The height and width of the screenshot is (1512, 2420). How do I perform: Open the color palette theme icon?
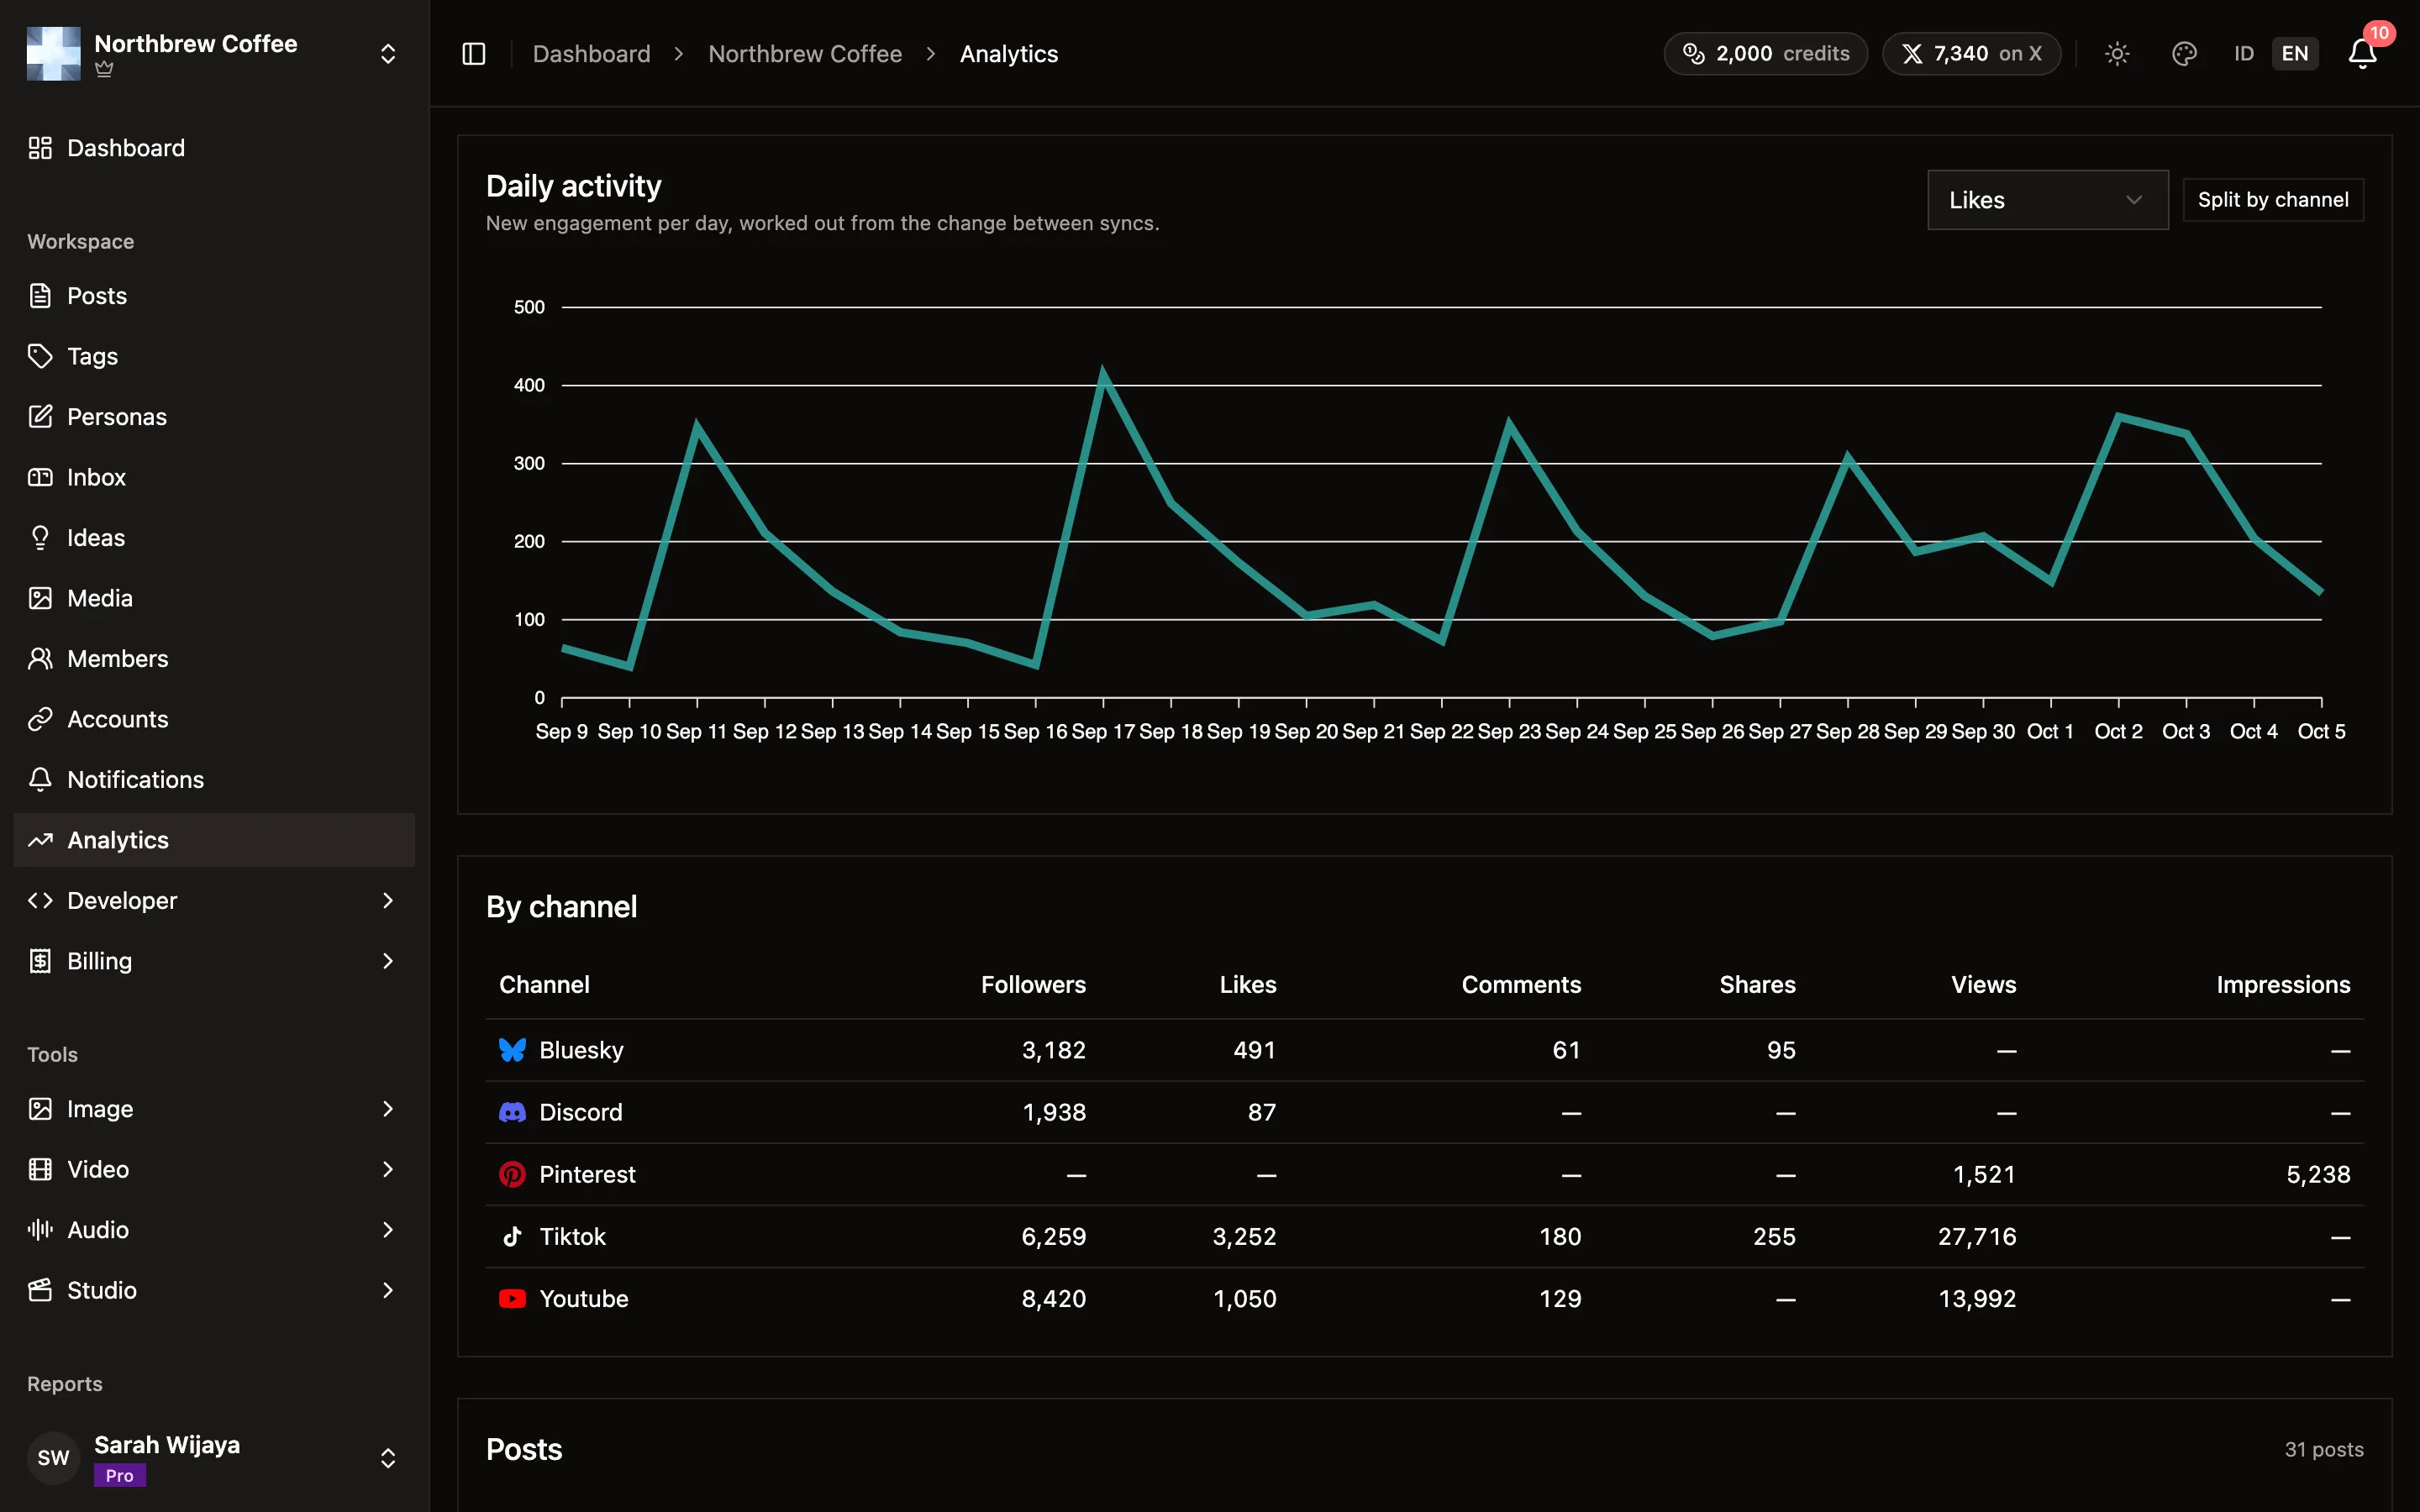pos(2184,54)
